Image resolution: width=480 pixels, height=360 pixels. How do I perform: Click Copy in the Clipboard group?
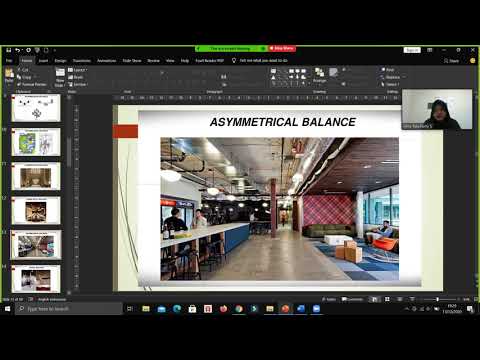coord(24,77)
